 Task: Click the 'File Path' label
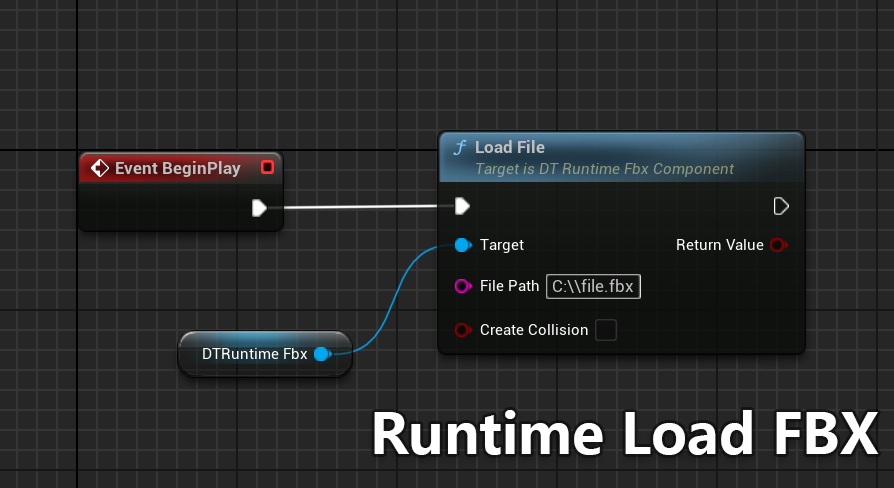[x=509, y=286]
